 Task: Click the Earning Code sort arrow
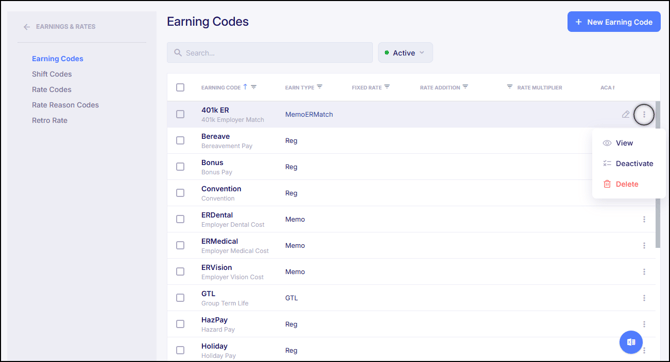coord(245,87)
